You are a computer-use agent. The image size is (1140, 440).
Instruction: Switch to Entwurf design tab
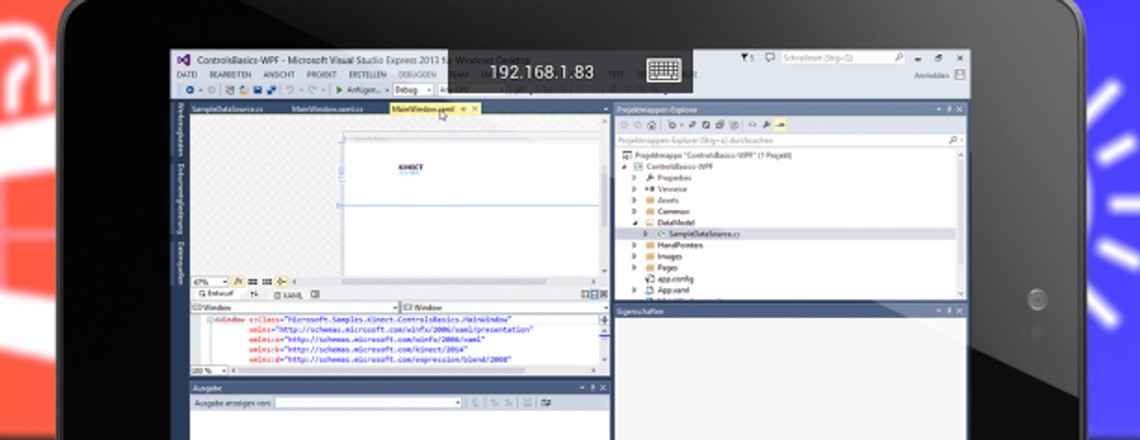click(217, 295)
